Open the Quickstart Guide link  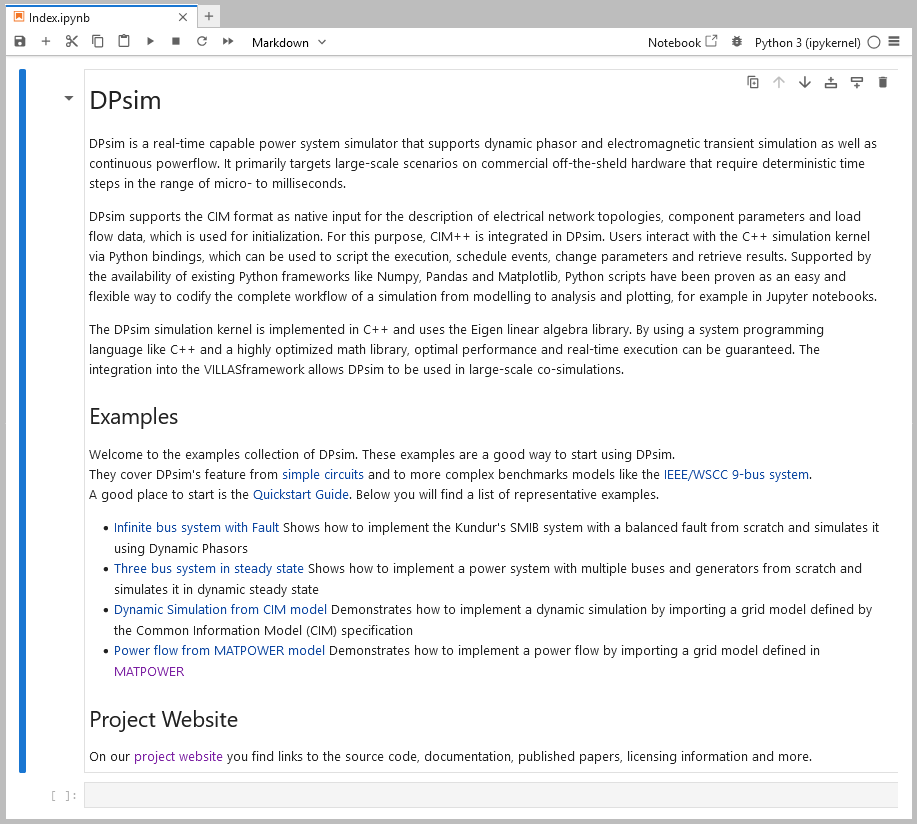point(300,494)
